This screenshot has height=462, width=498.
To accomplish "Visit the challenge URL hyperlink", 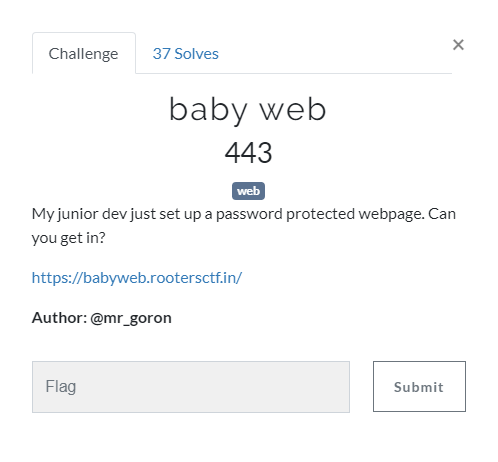I will click(x=137, y=278).
